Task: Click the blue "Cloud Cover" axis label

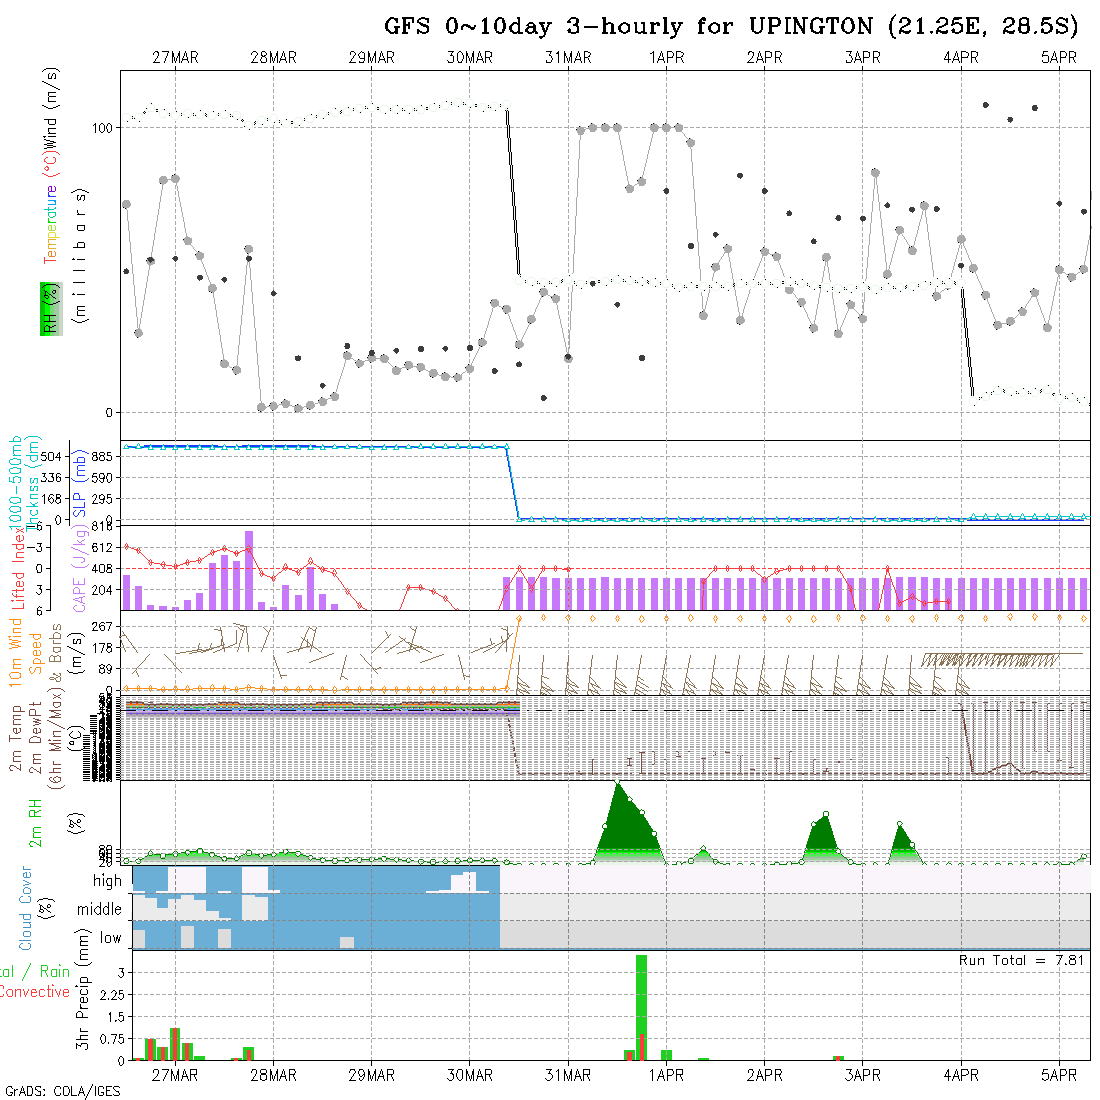Action: 27,908
